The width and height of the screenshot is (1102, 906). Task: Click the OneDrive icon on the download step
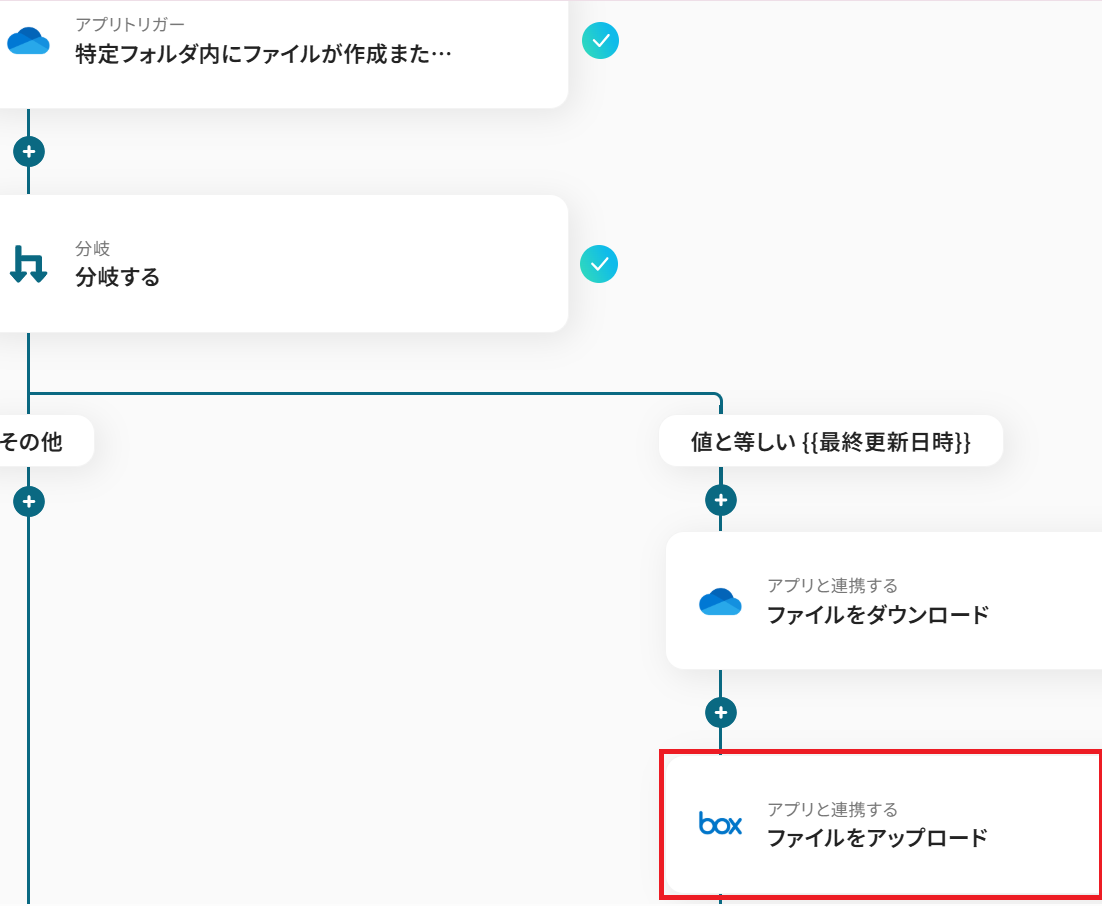click(720, 601)
